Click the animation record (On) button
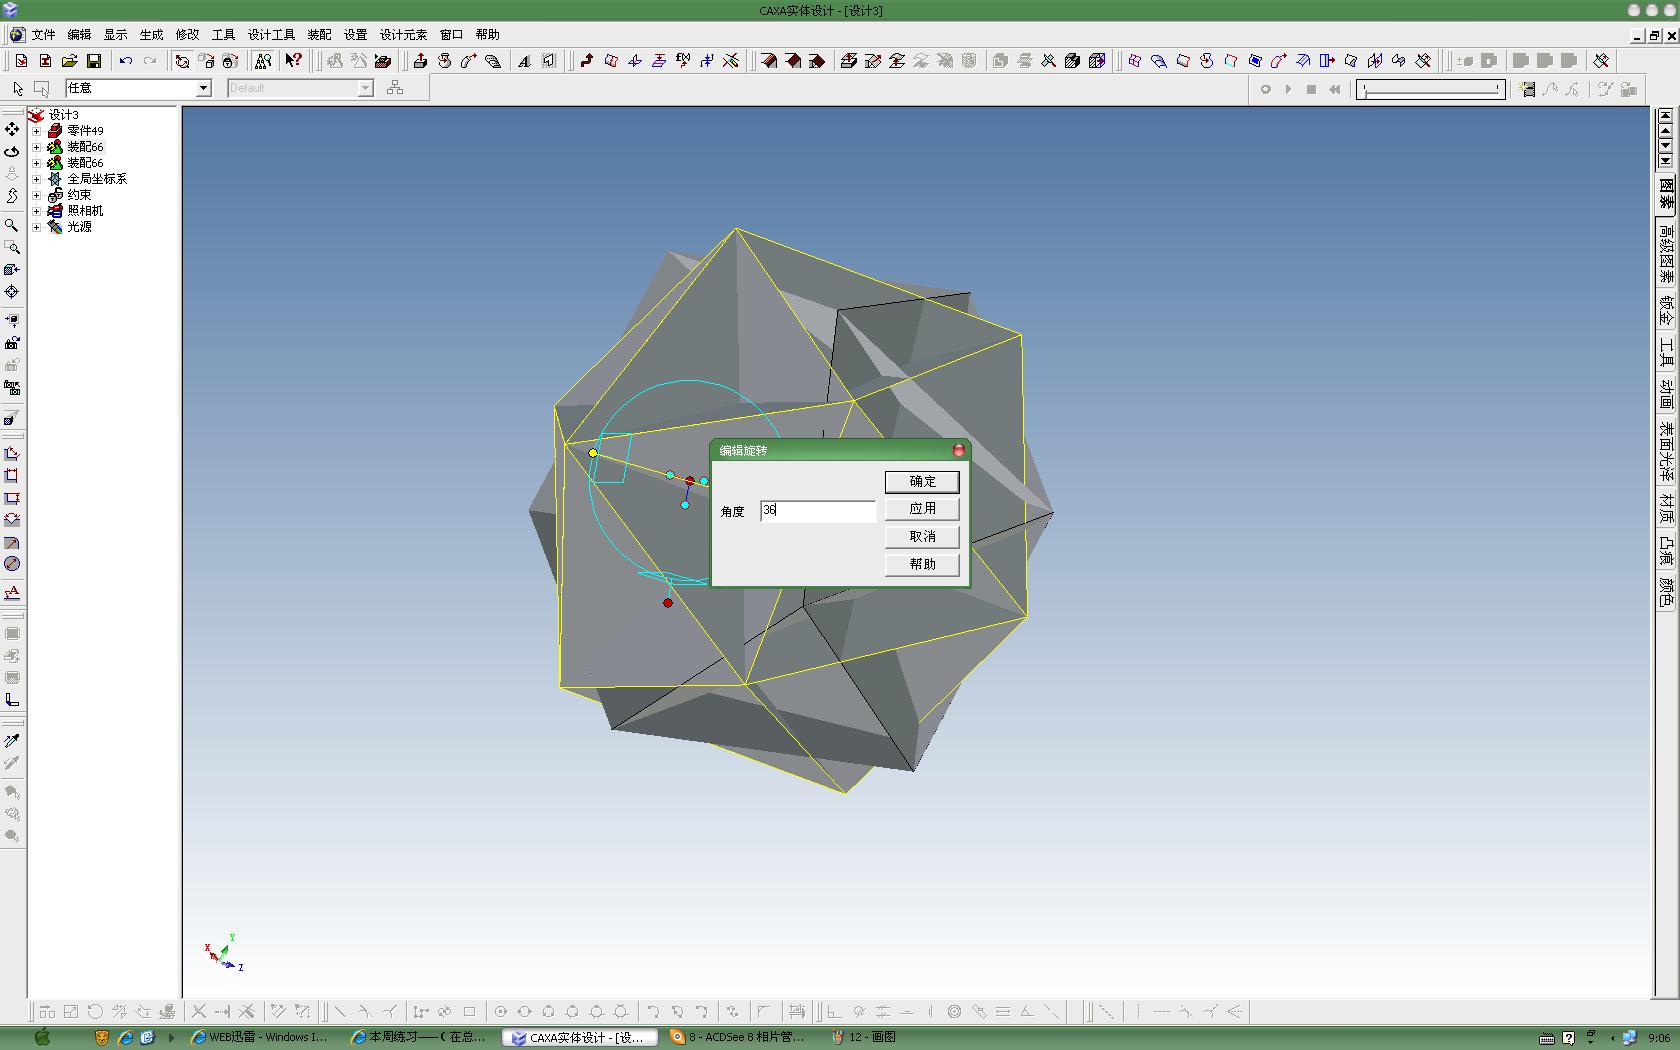 [1265, 89]
